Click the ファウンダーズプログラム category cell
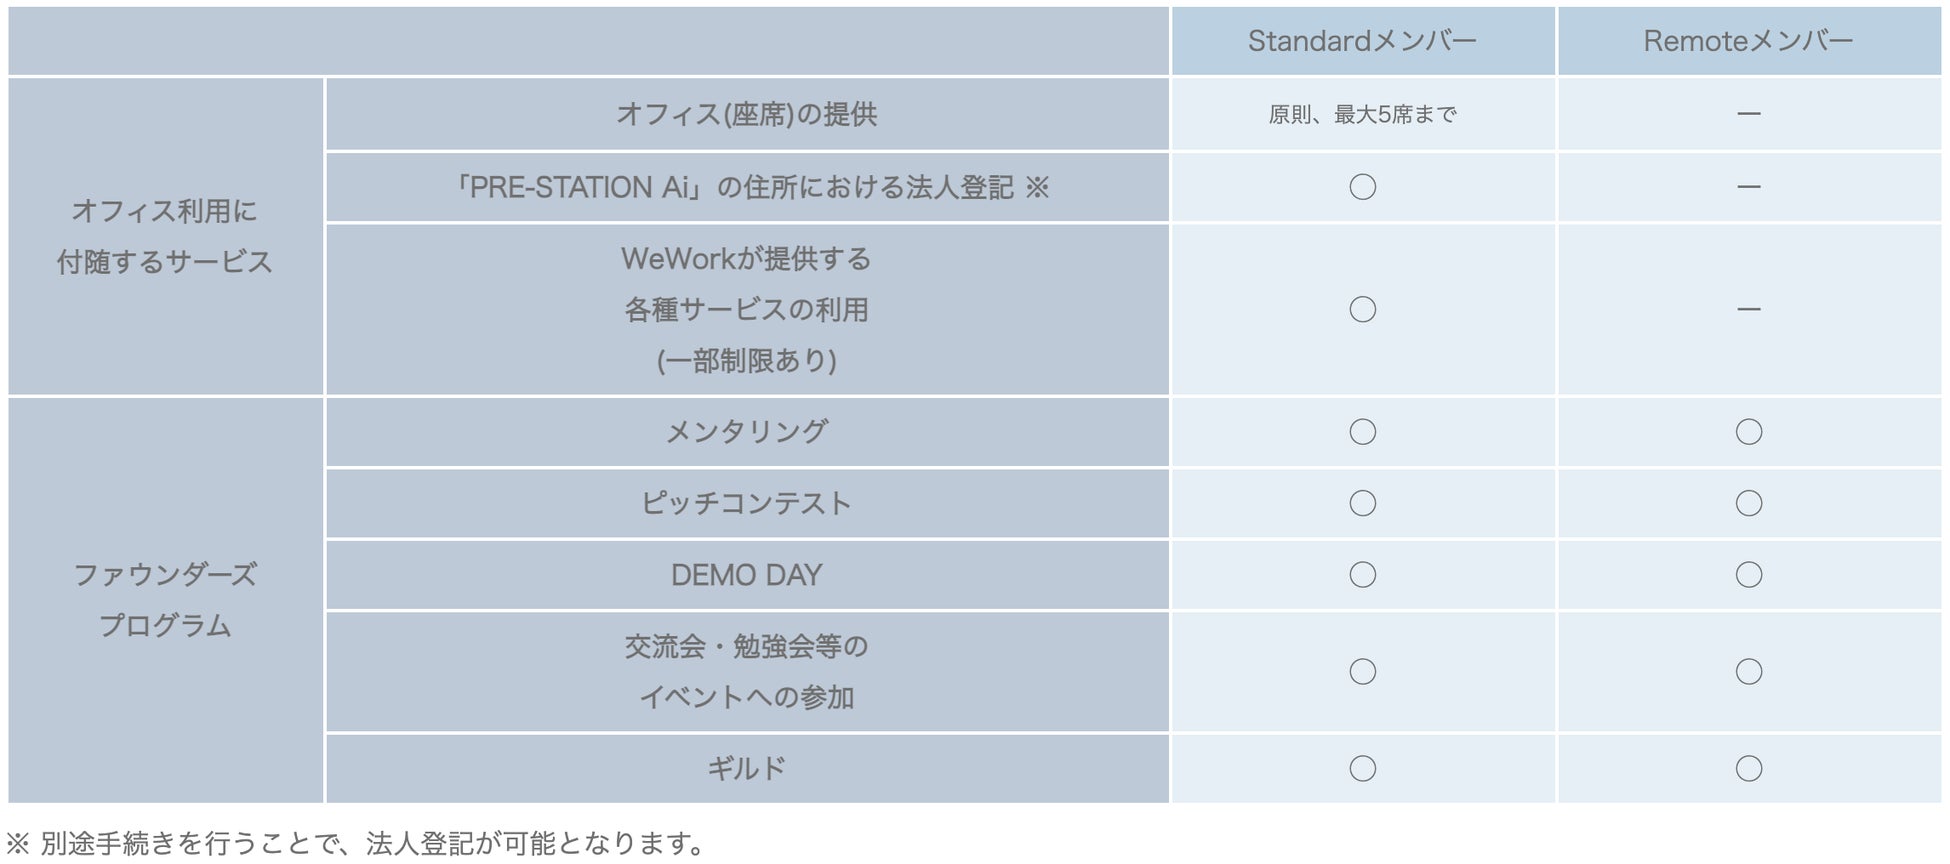 (x=165, y=600)
